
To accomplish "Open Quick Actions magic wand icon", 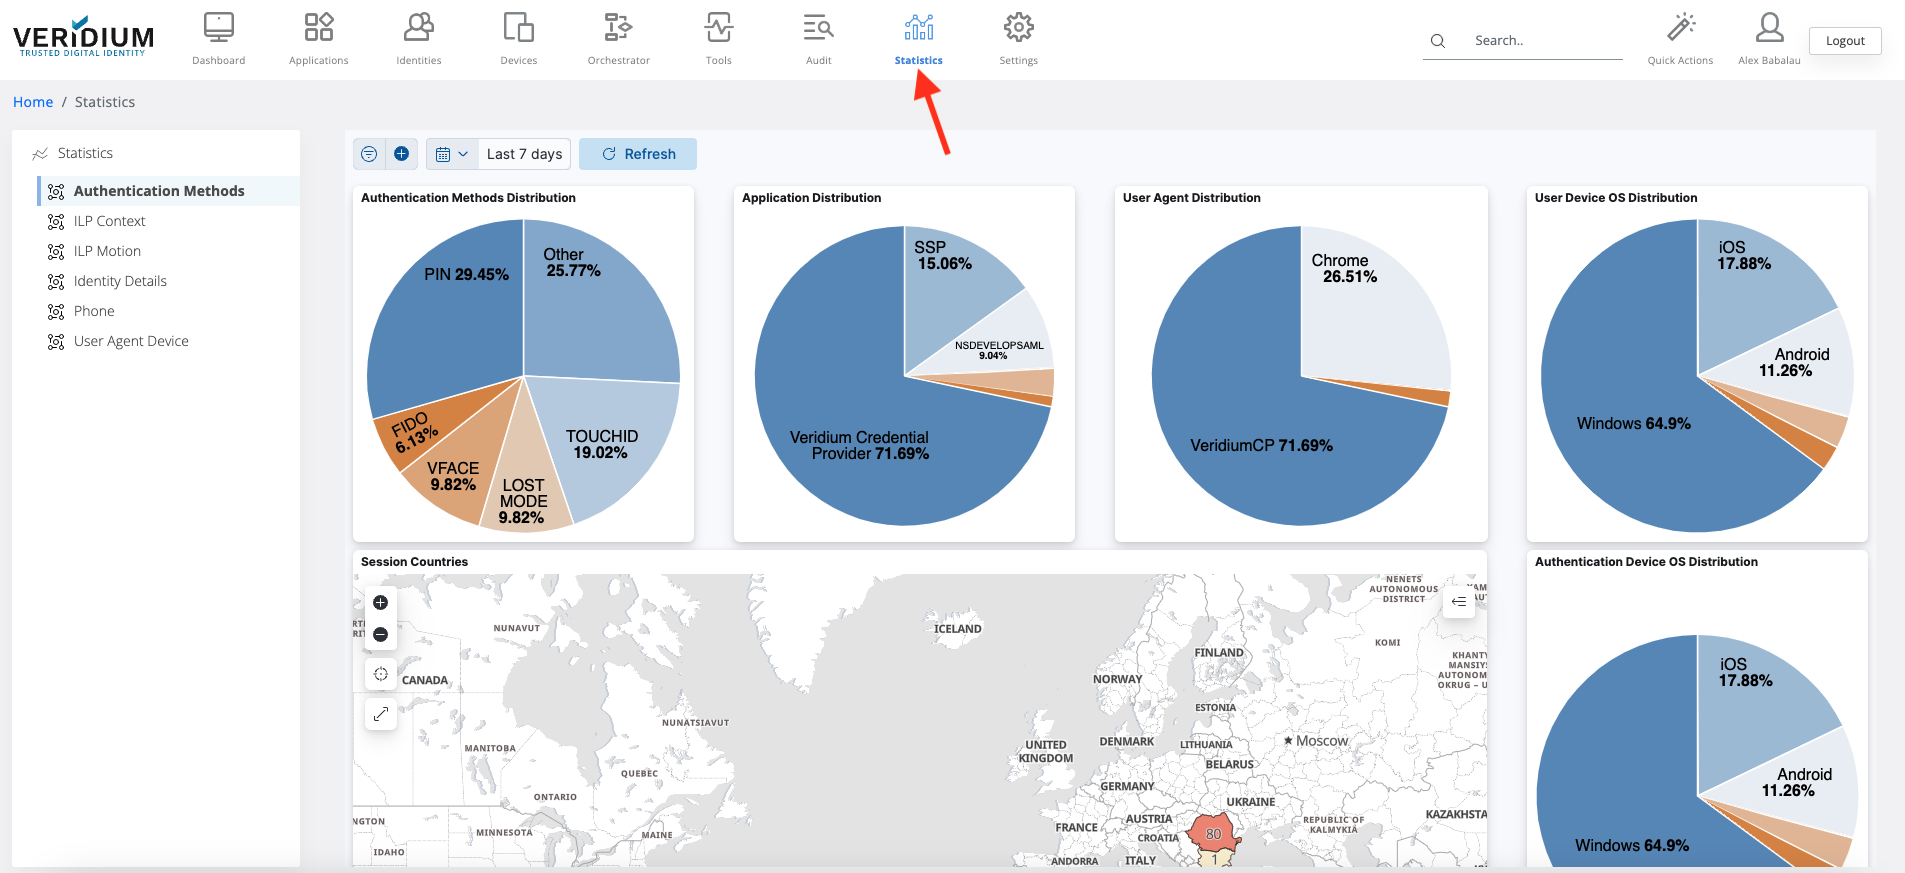I will coord(1680,28).
